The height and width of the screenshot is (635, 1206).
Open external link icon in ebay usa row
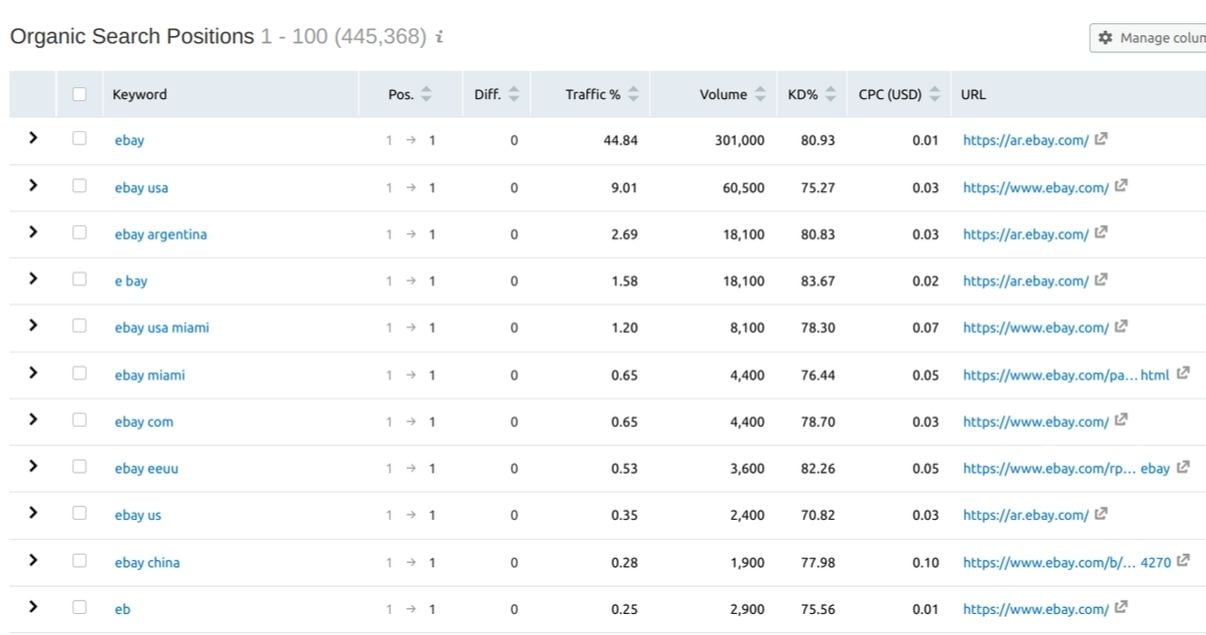point(1121,186)
